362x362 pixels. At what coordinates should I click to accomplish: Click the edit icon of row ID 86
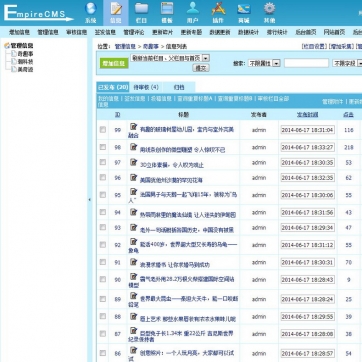click(x=134, y=351)
